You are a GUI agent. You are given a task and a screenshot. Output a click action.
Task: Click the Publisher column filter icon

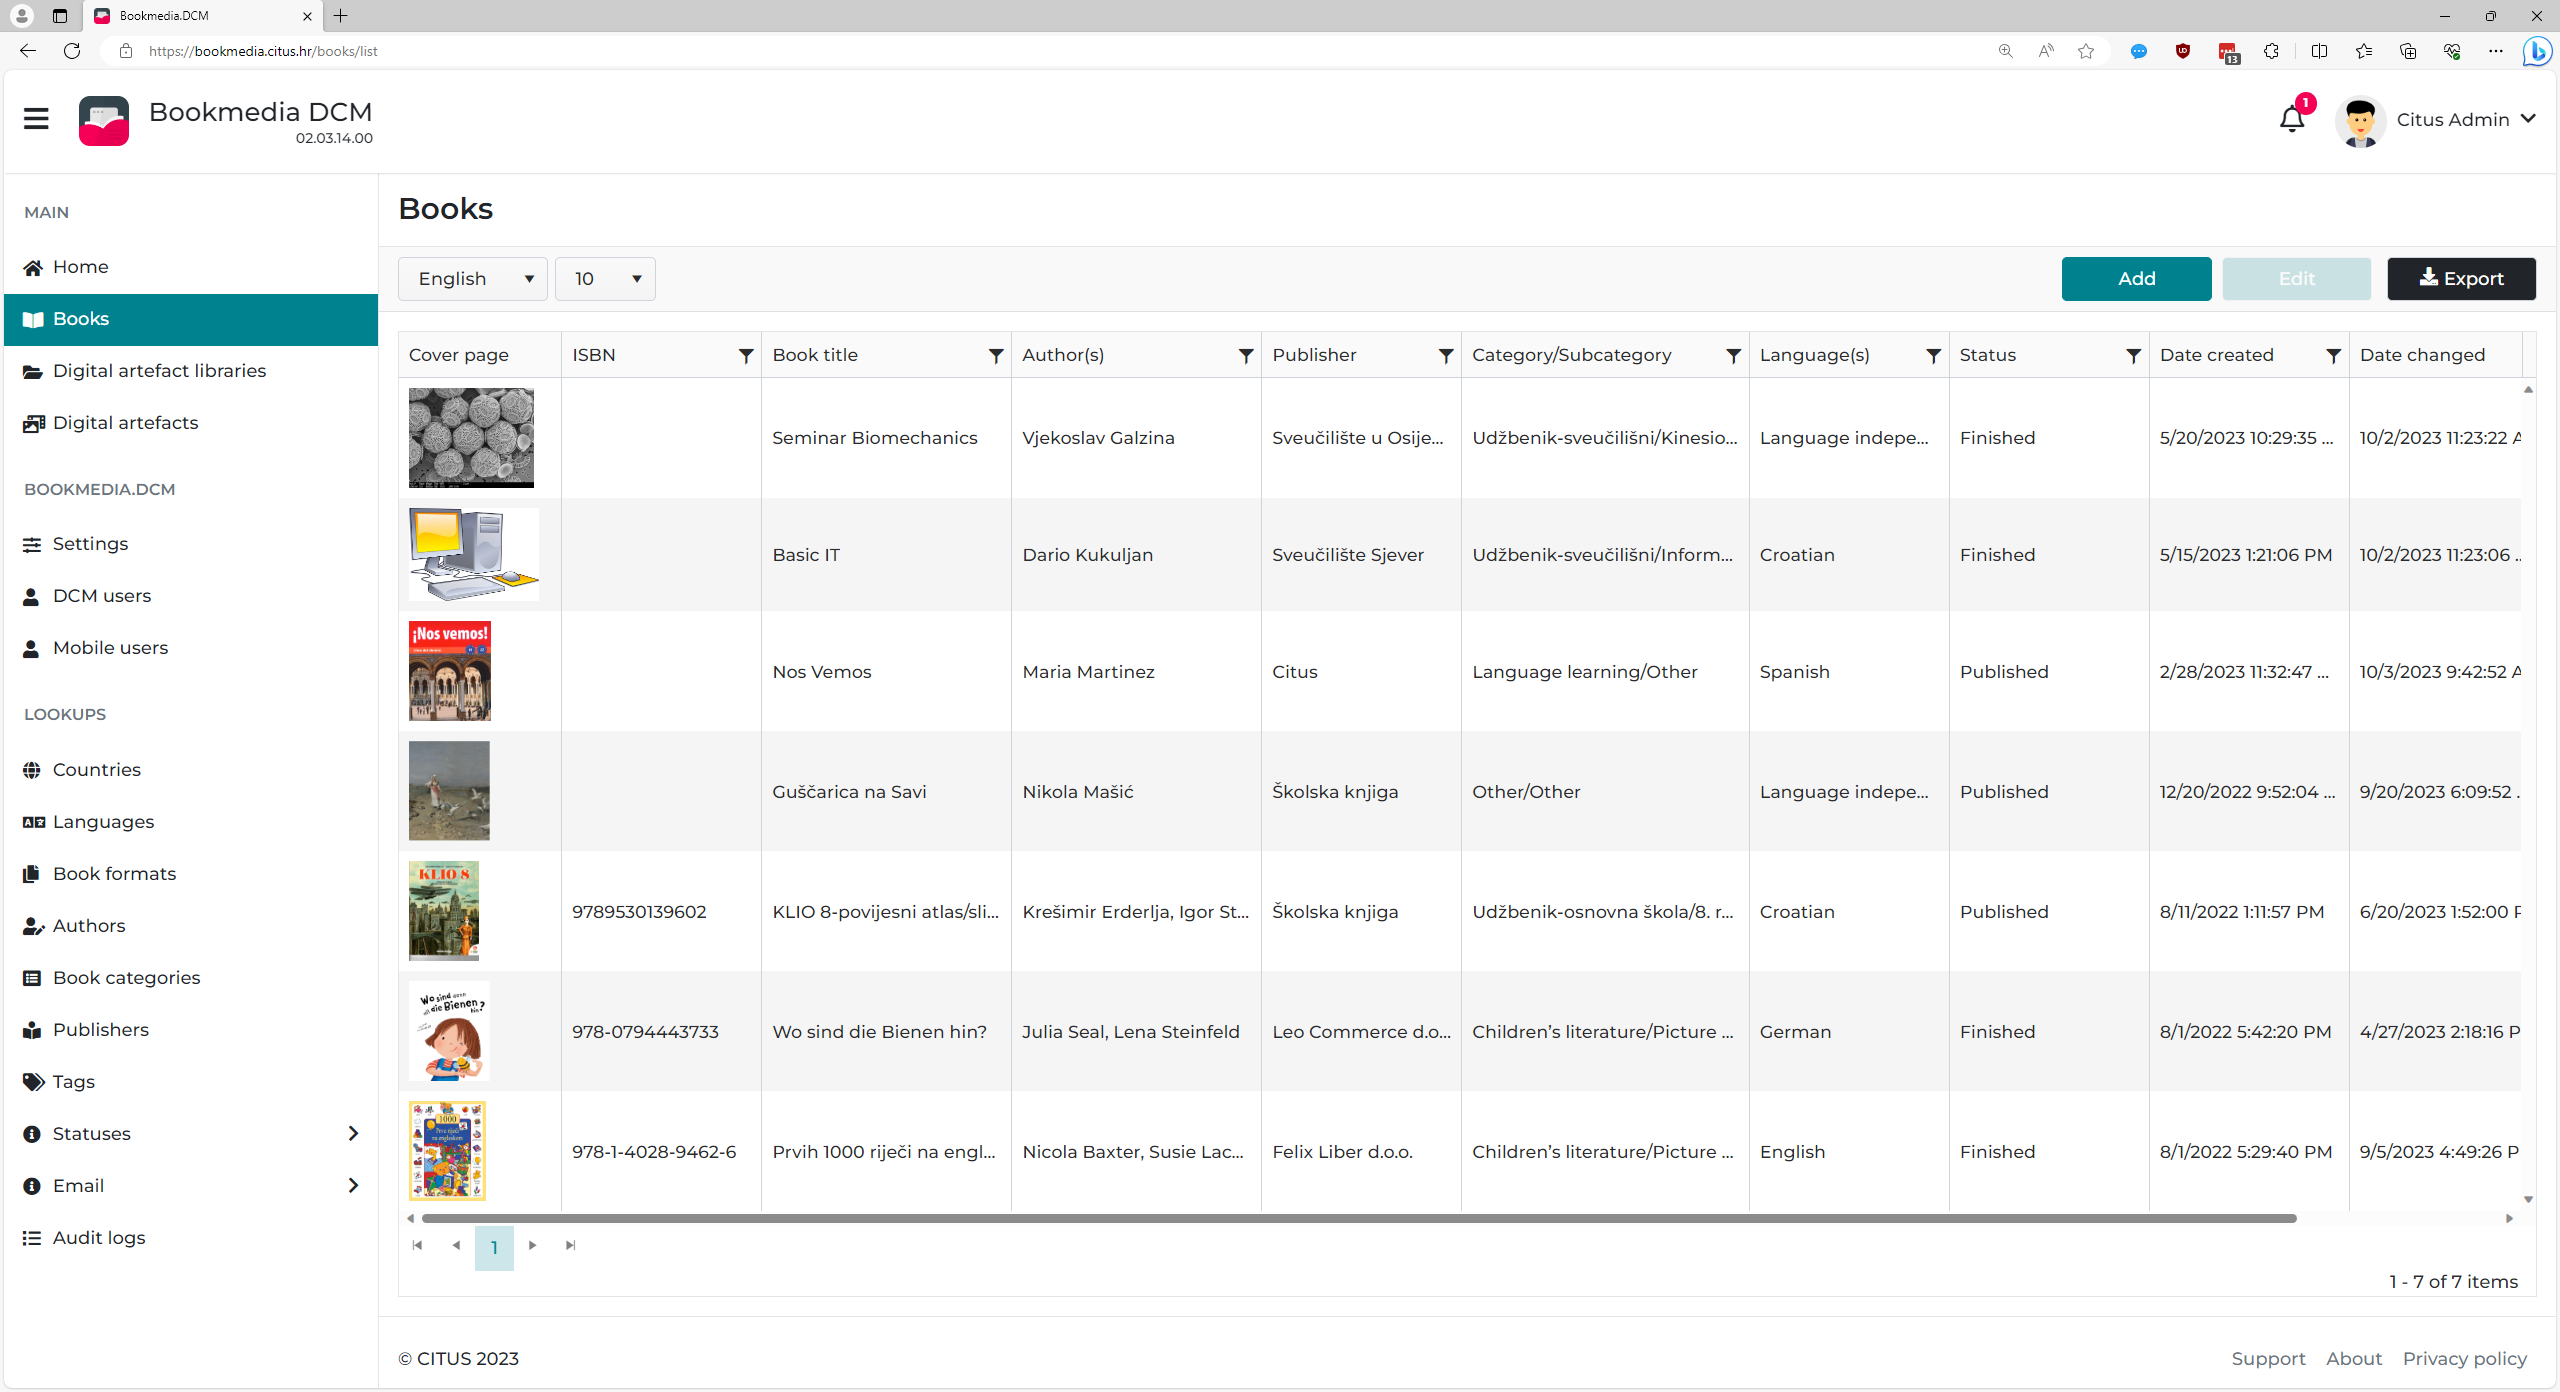point(1445,356)
